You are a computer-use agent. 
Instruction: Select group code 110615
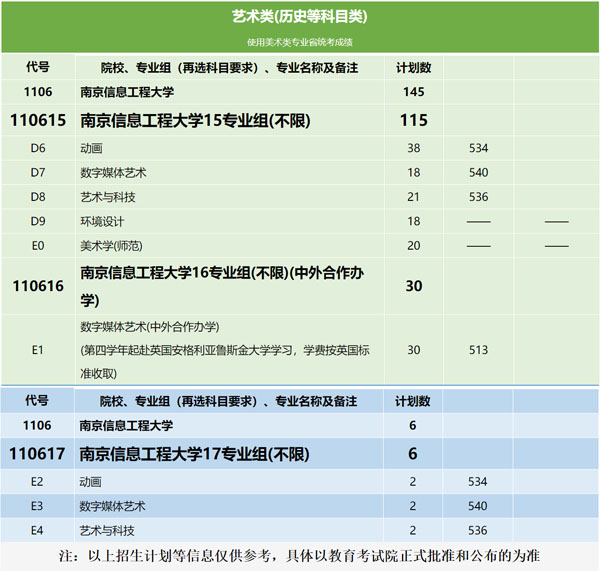tap(38, 120)
